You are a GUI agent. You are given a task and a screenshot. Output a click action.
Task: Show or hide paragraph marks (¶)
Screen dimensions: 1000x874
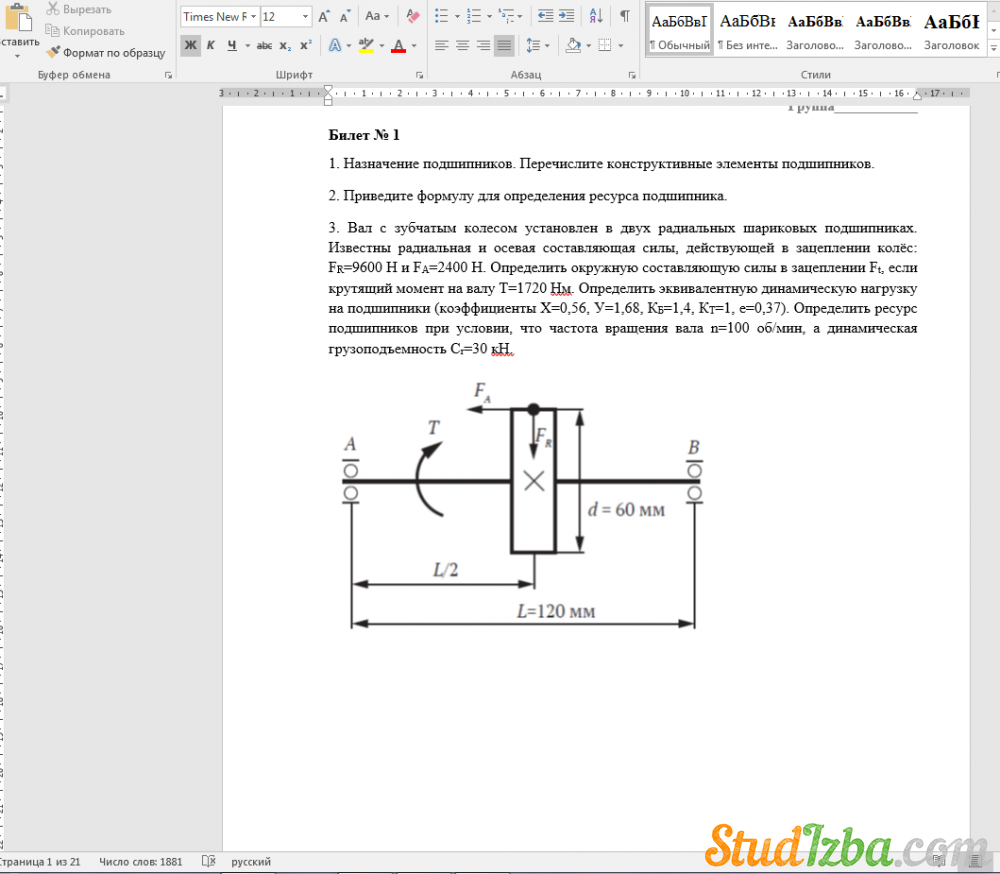[625, 16]
